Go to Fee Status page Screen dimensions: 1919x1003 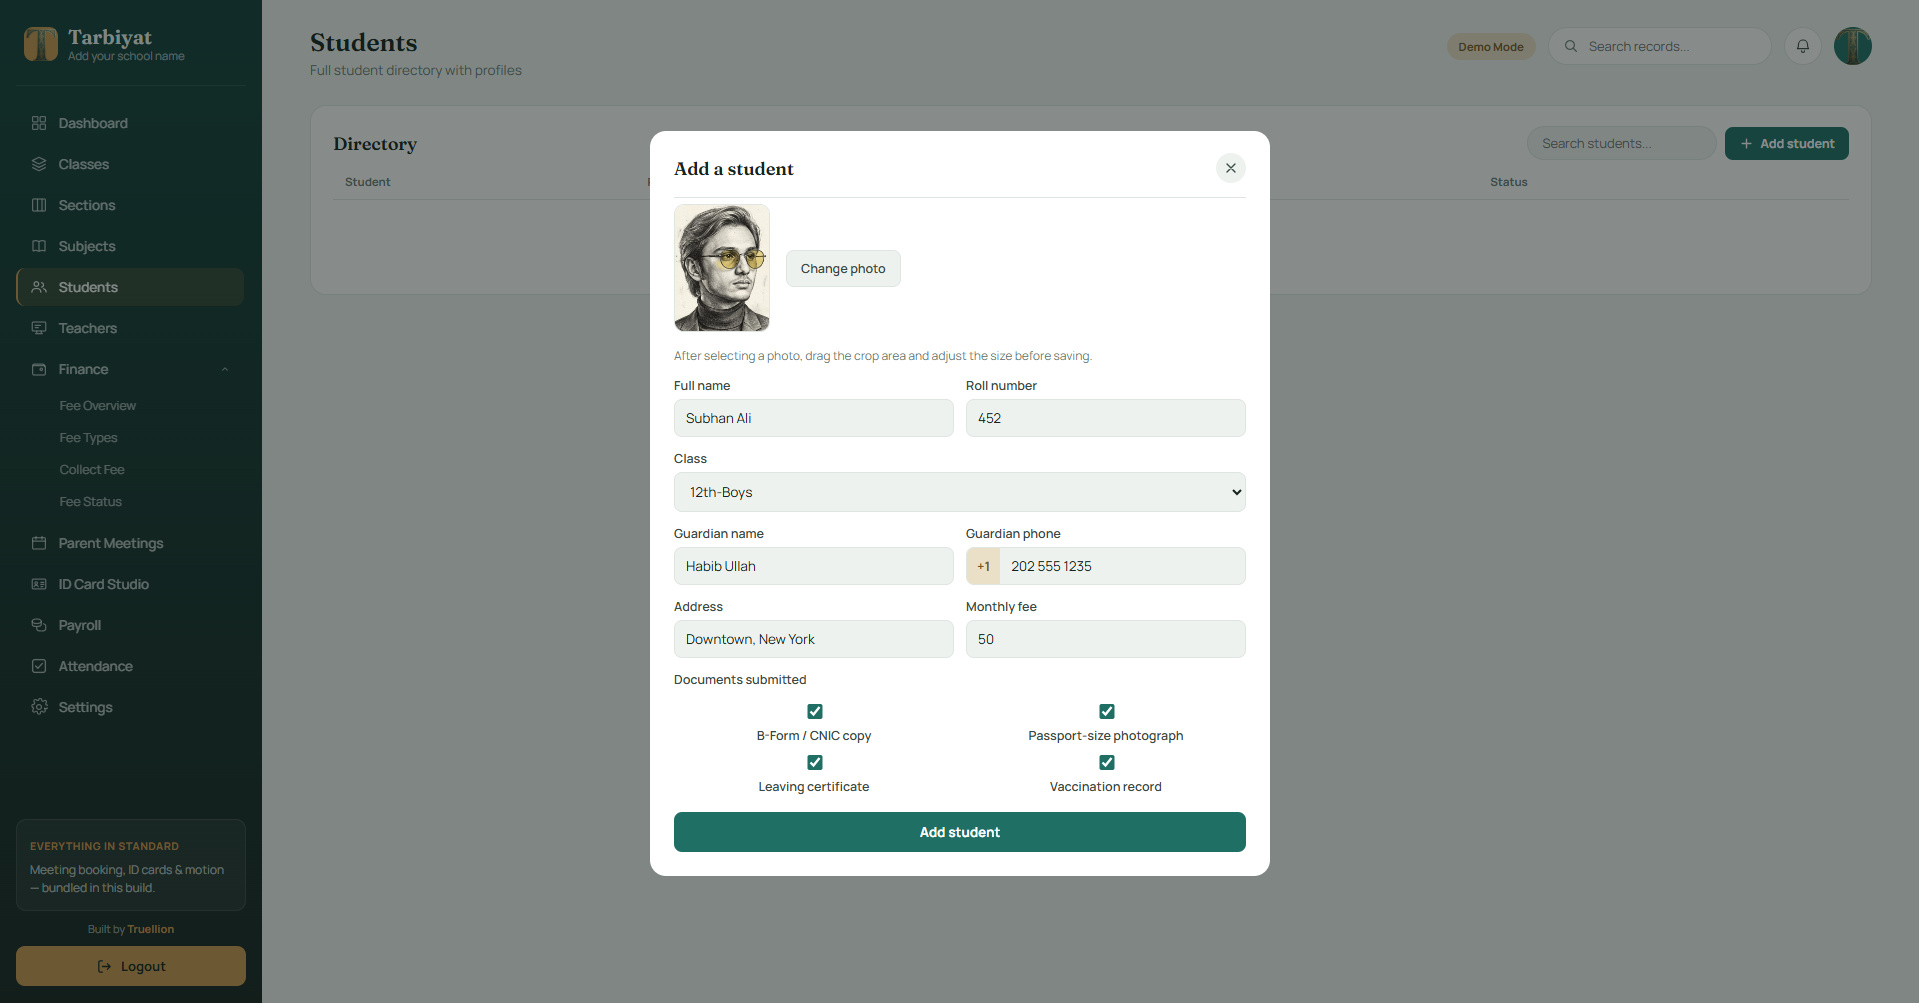coord(90,502)
